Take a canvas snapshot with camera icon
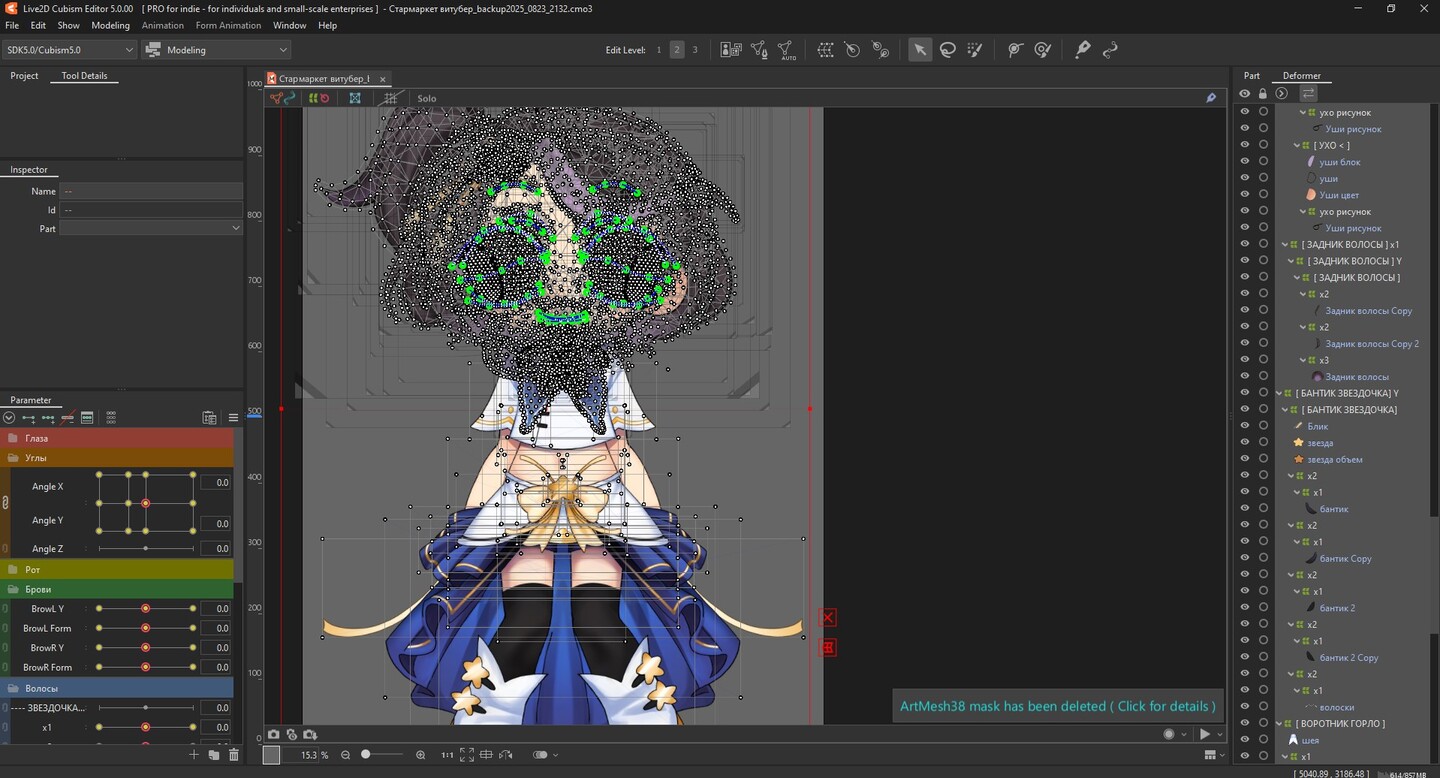 click(273, 734)
